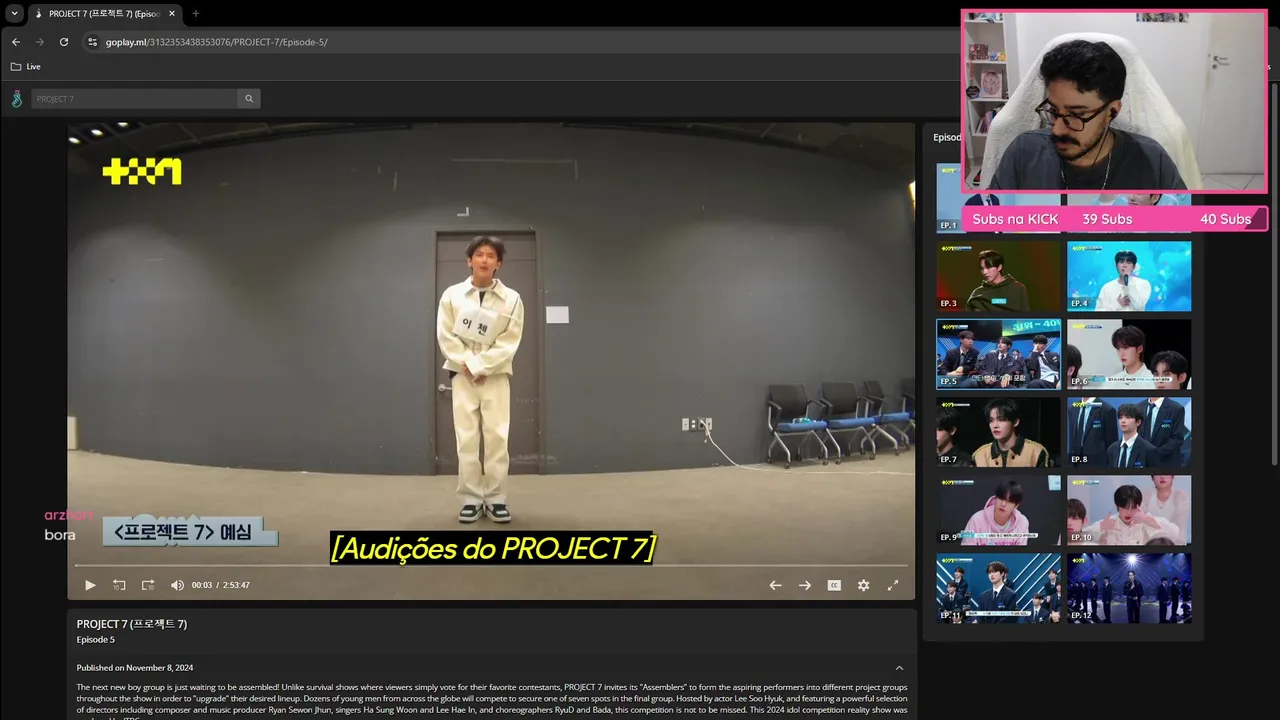Open the EP.10 thumbnail

coord(1129,510)
